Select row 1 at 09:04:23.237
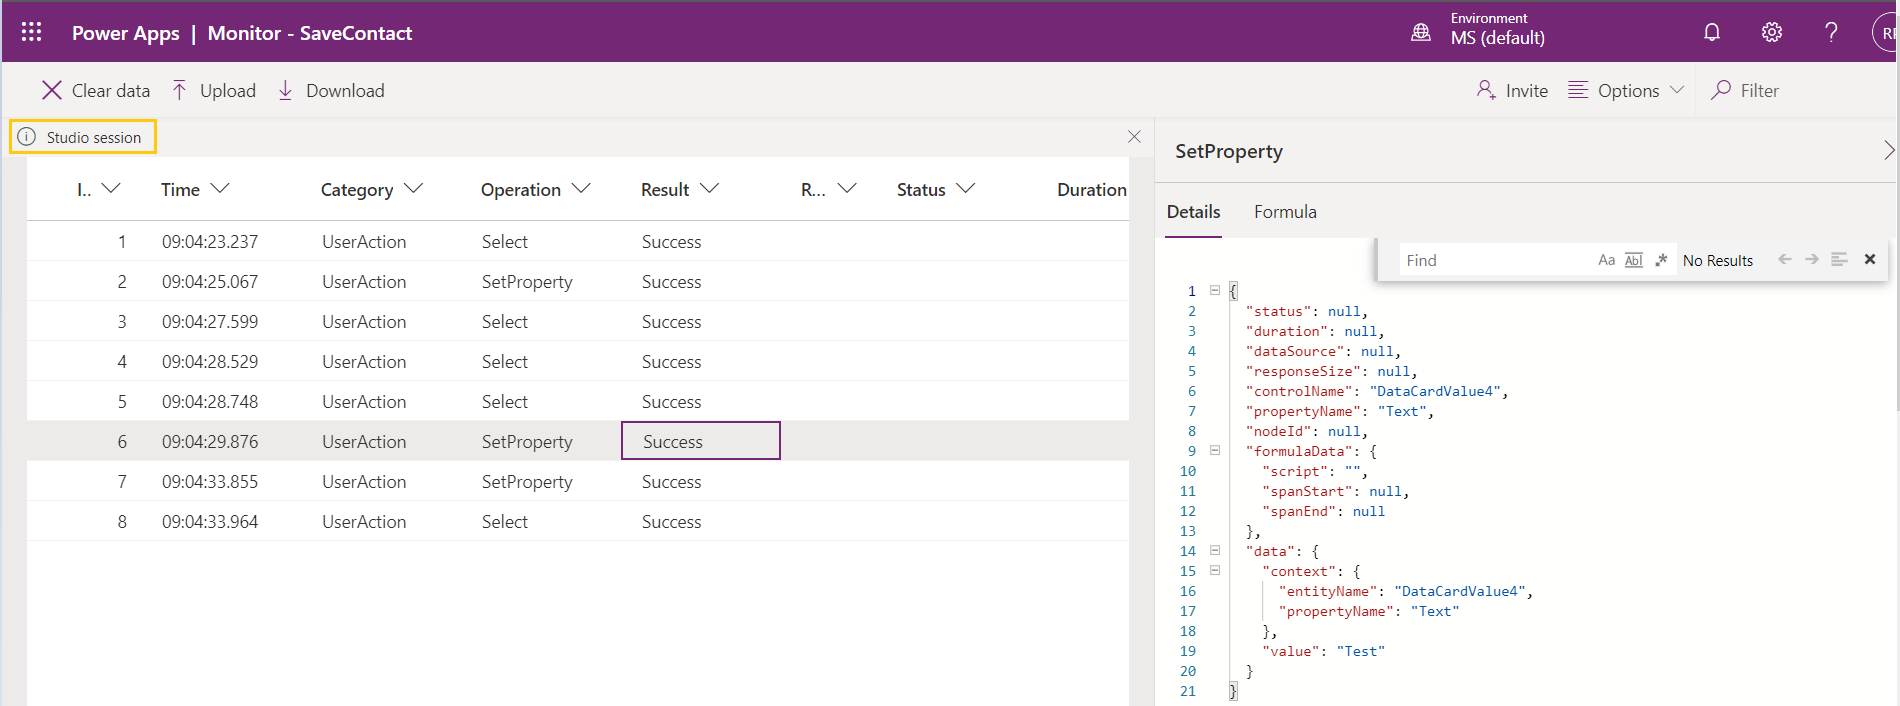This screenshot has height=706, width=1900. coord(578,241)
